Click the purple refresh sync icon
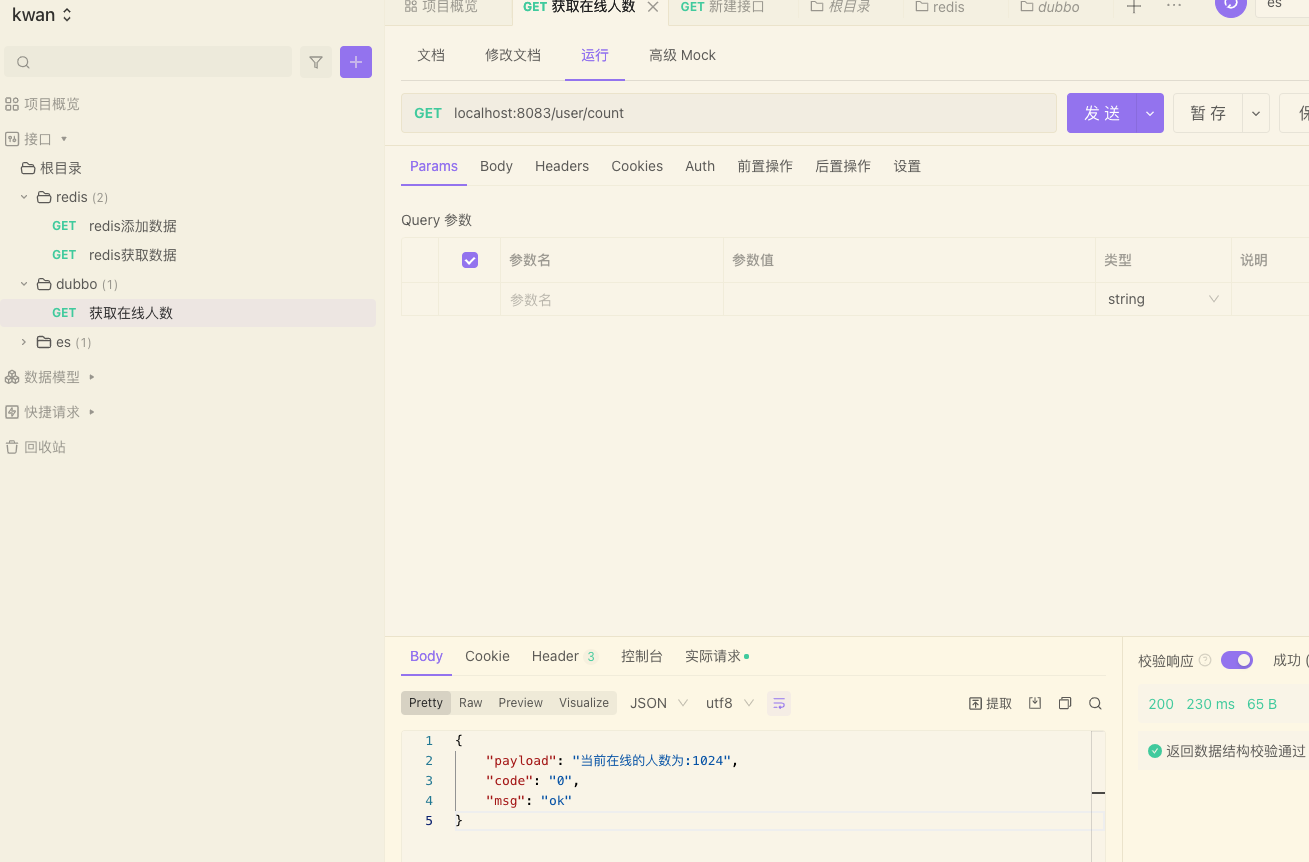Image resolution: width=1309 pixels, height=862 pixels. pos(1231,5)
